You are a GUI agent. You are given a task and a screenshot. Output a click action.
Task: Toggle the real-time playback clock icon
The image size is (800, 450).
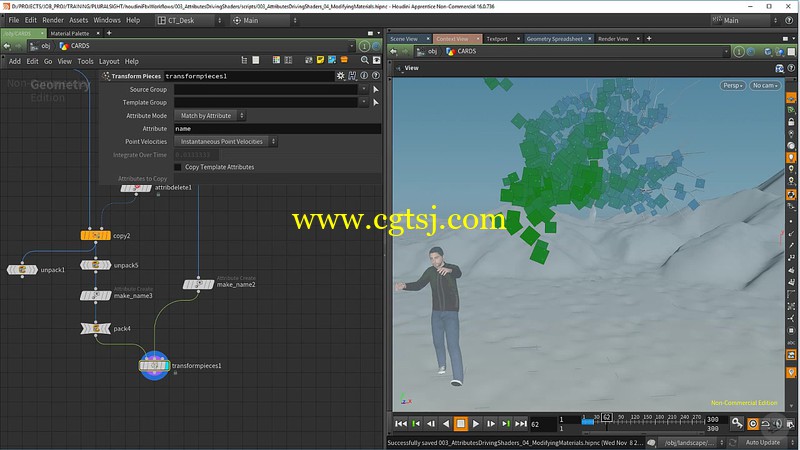coord(753,423)
